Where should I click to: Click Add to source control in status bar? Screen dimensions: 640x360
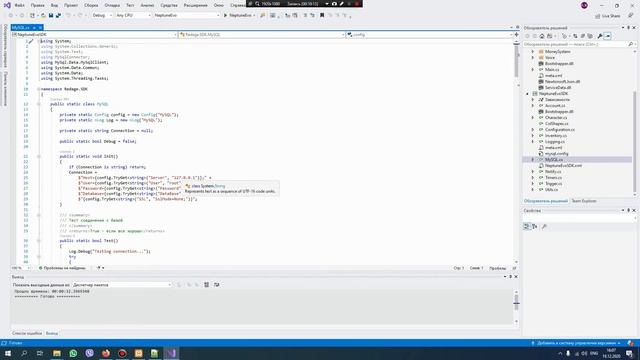point(576,343)
